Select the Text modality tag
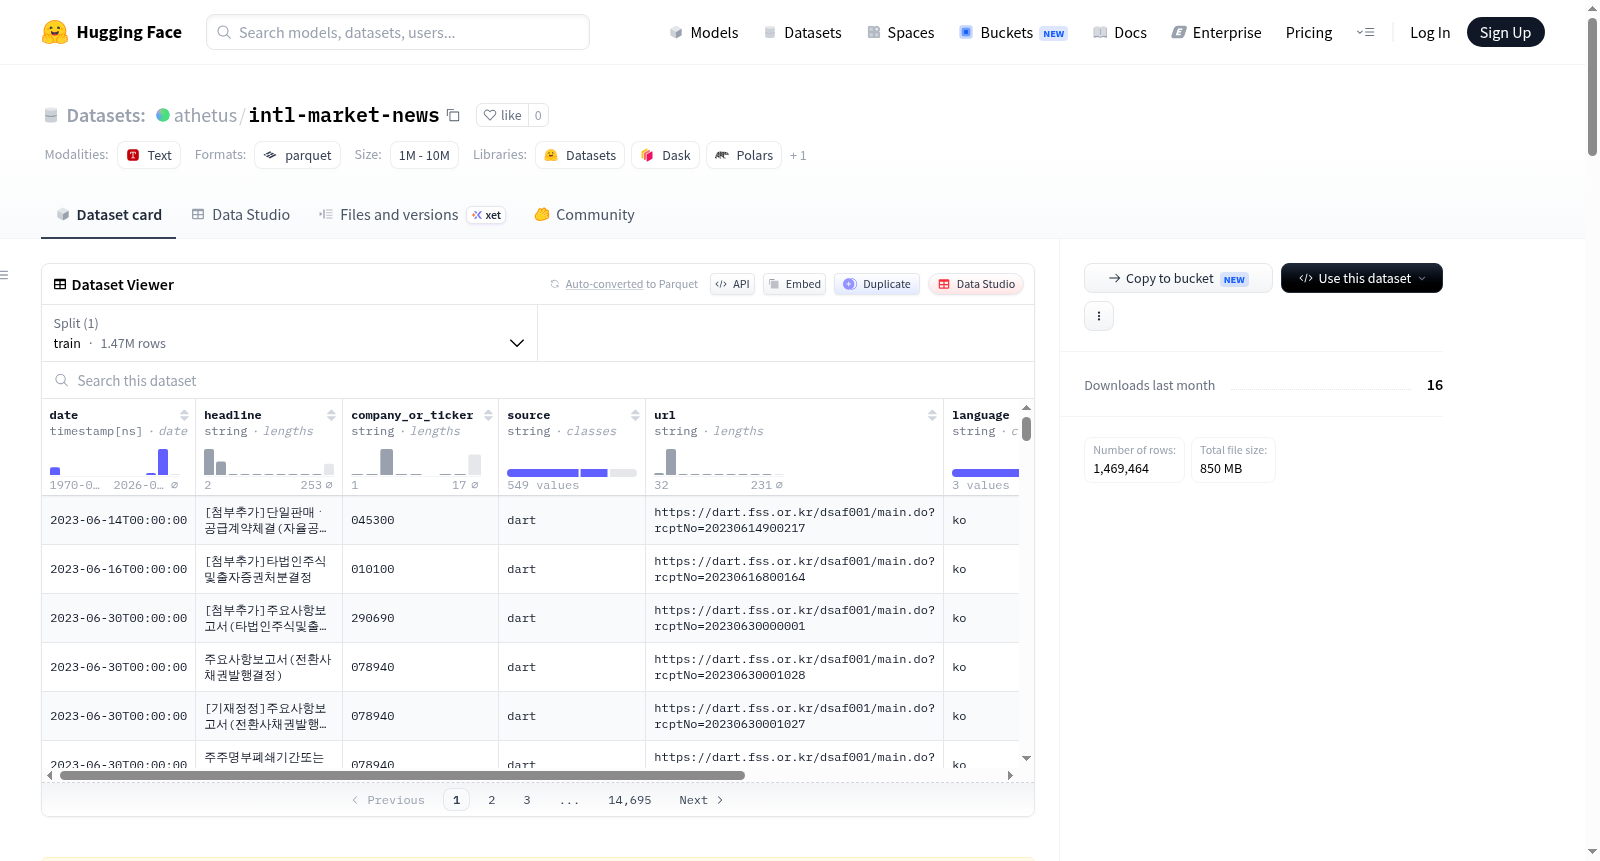 pos(149,155)
